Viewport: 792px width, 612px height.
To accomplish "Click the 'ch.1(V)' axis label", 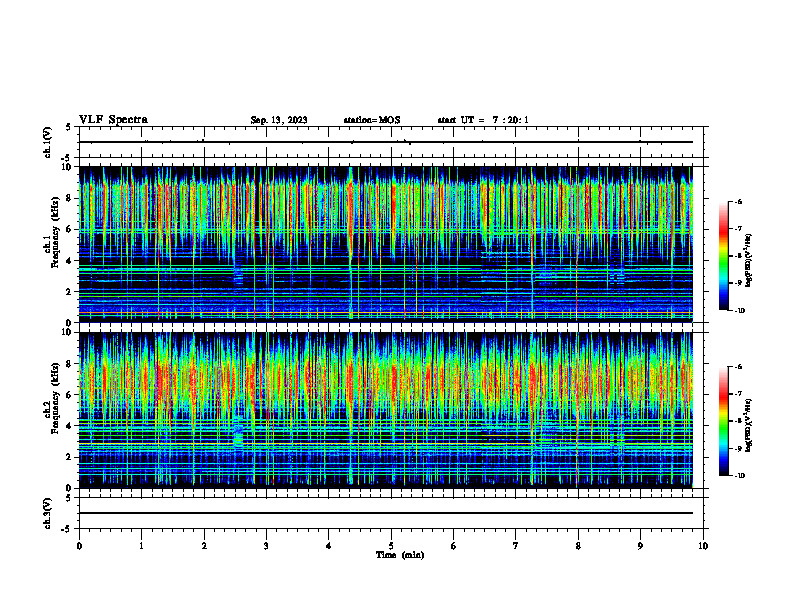I will (x=47, y=142).
